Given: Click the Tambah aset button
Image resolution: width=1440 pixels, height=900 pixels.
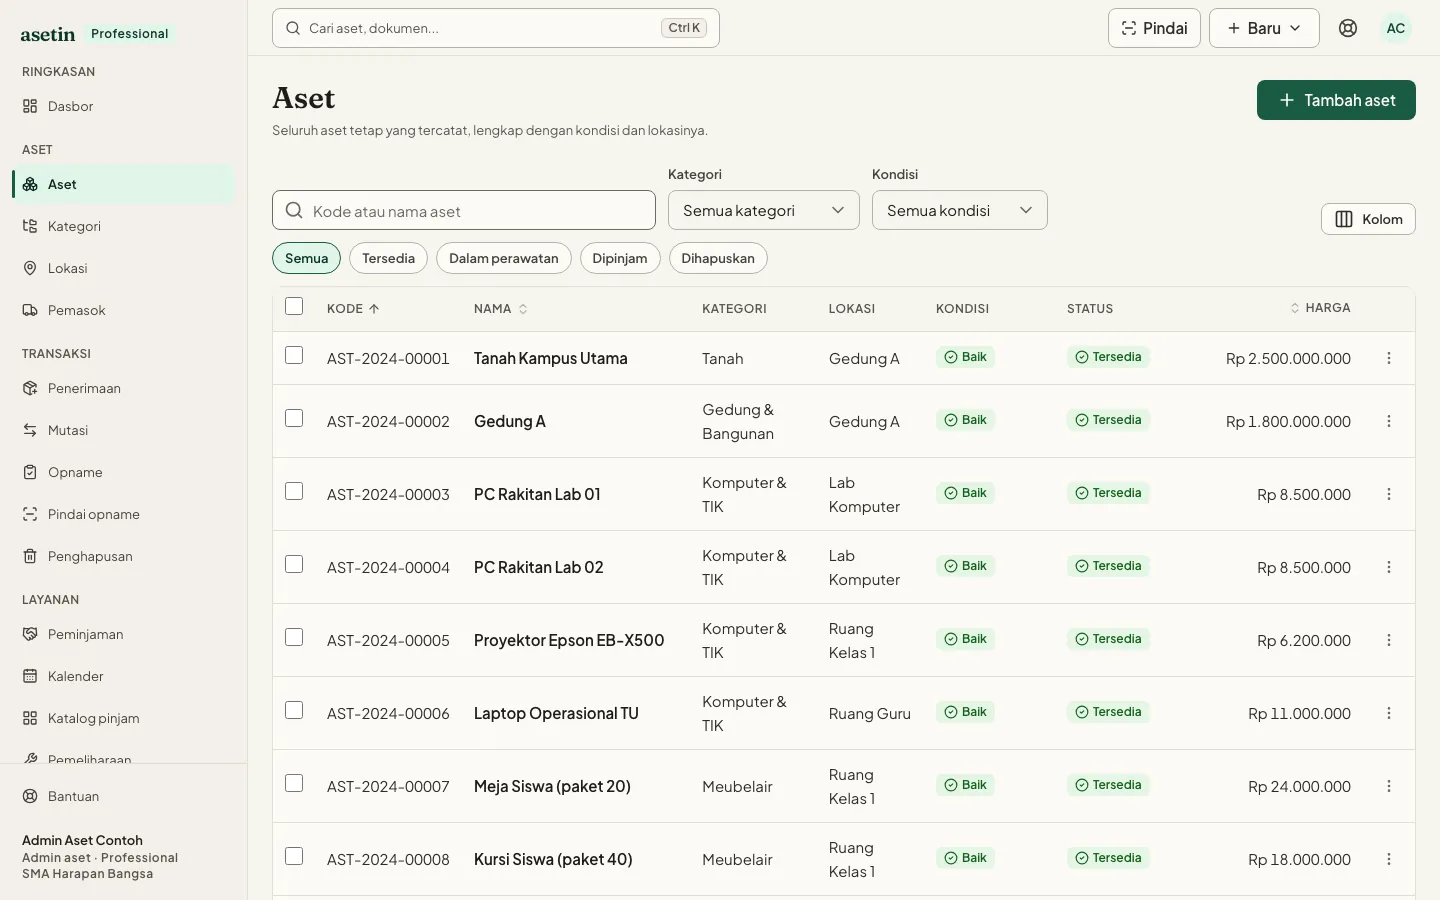Looking at the screenshot, I should pyautogui.click(x=1336, y=100).
